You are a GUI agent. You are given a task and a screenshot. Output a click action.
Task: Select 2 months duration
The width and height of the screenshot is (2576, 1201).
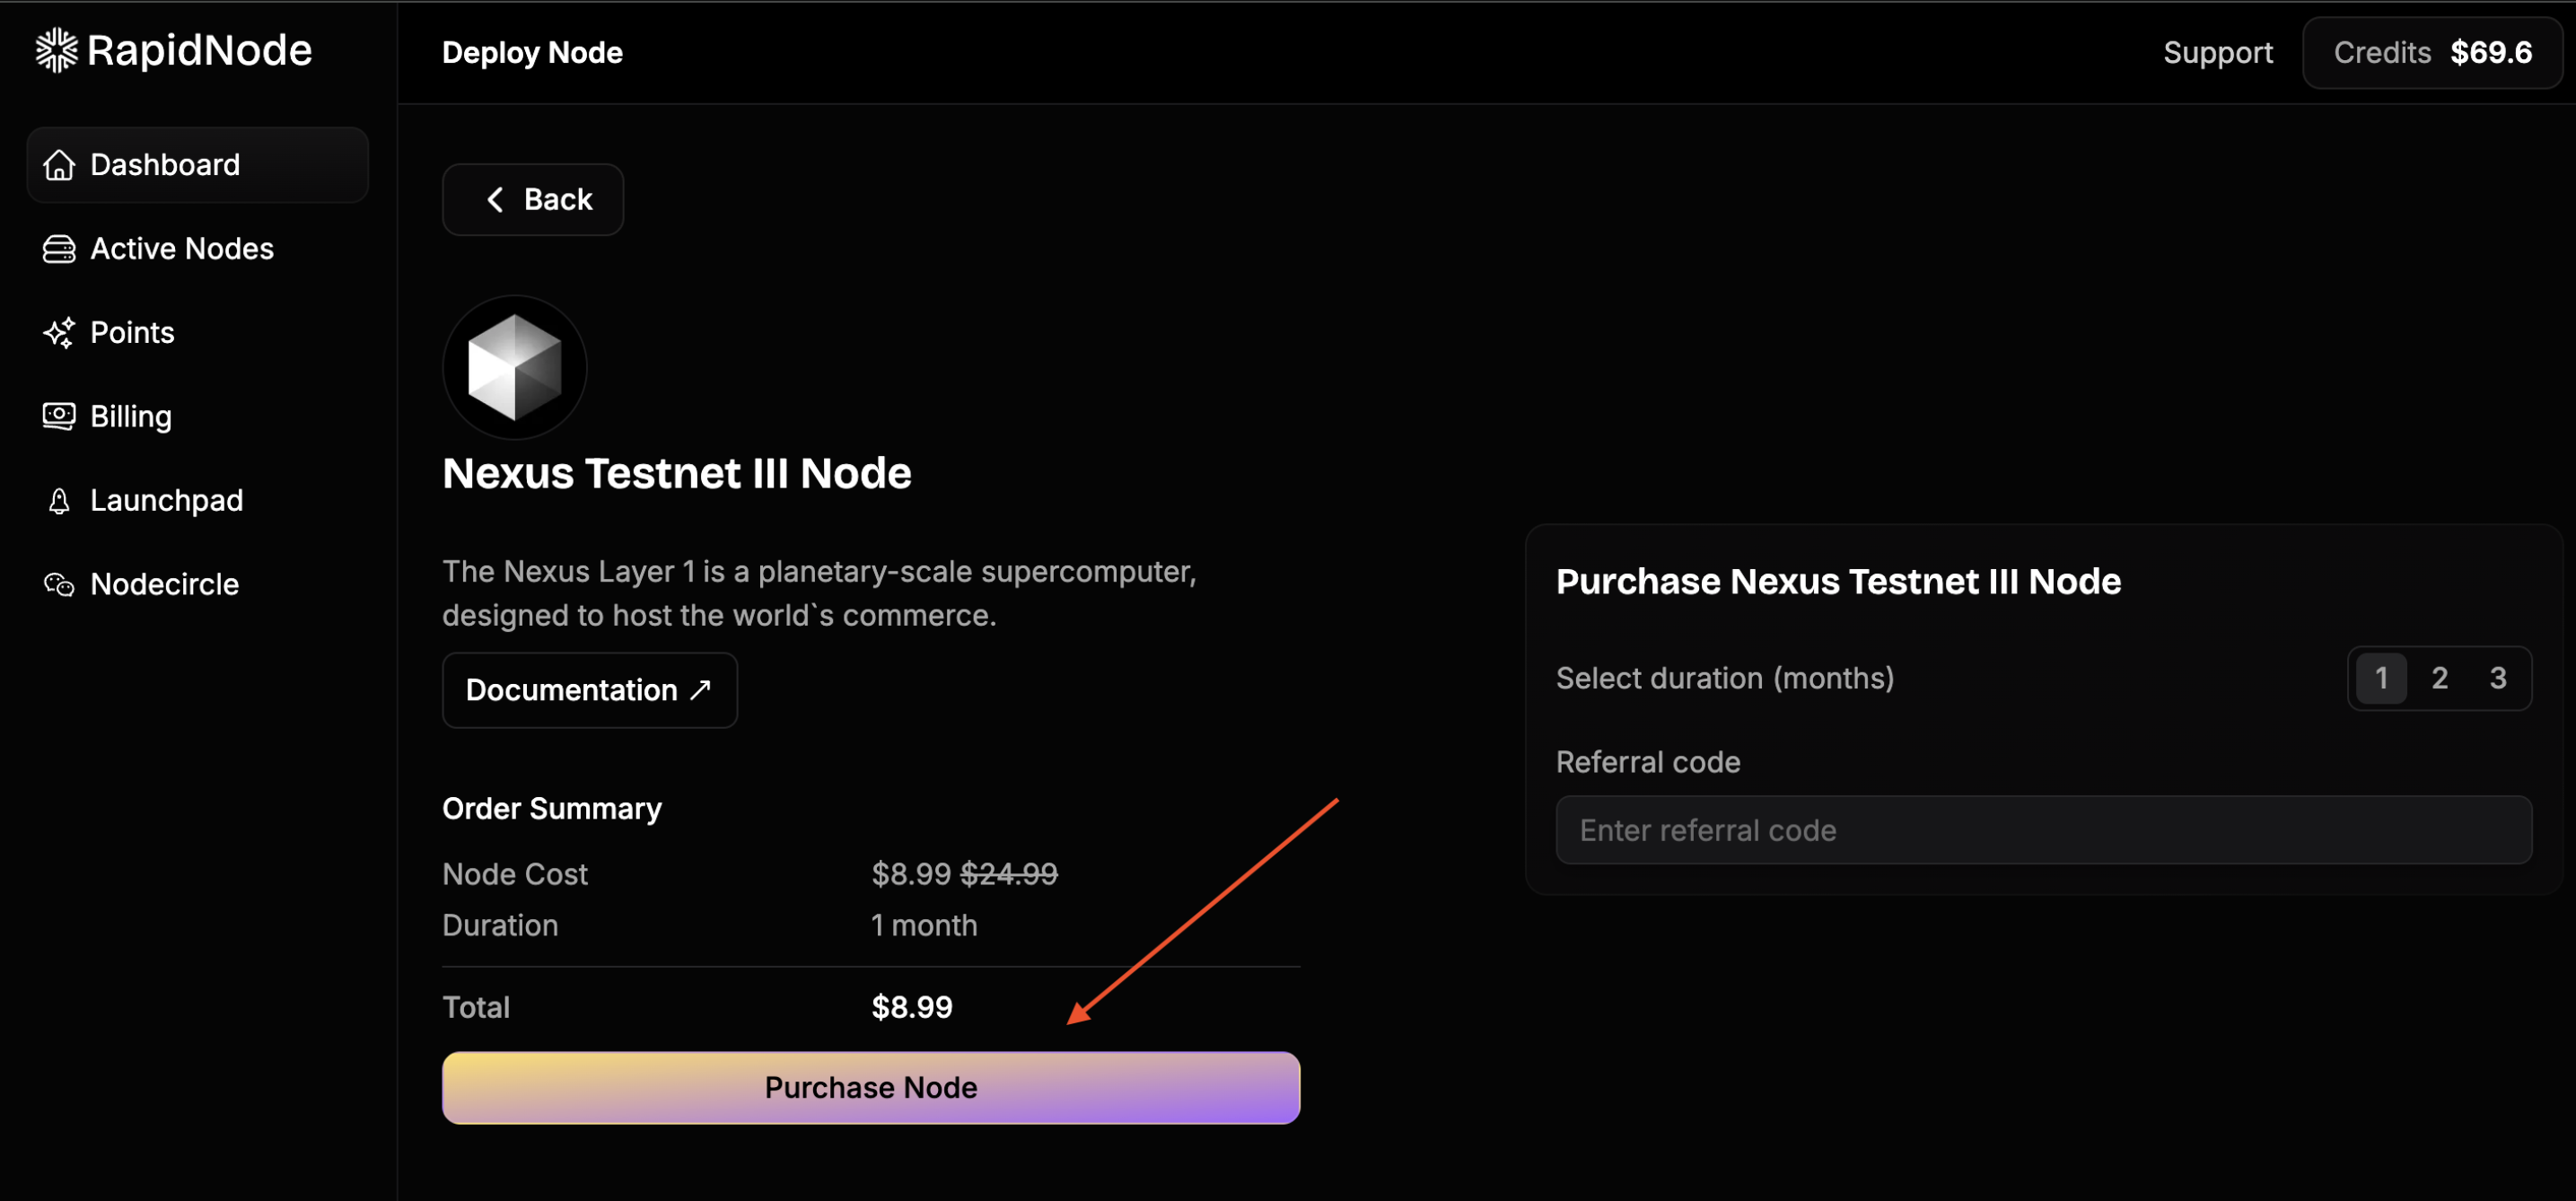point(2439,678)
